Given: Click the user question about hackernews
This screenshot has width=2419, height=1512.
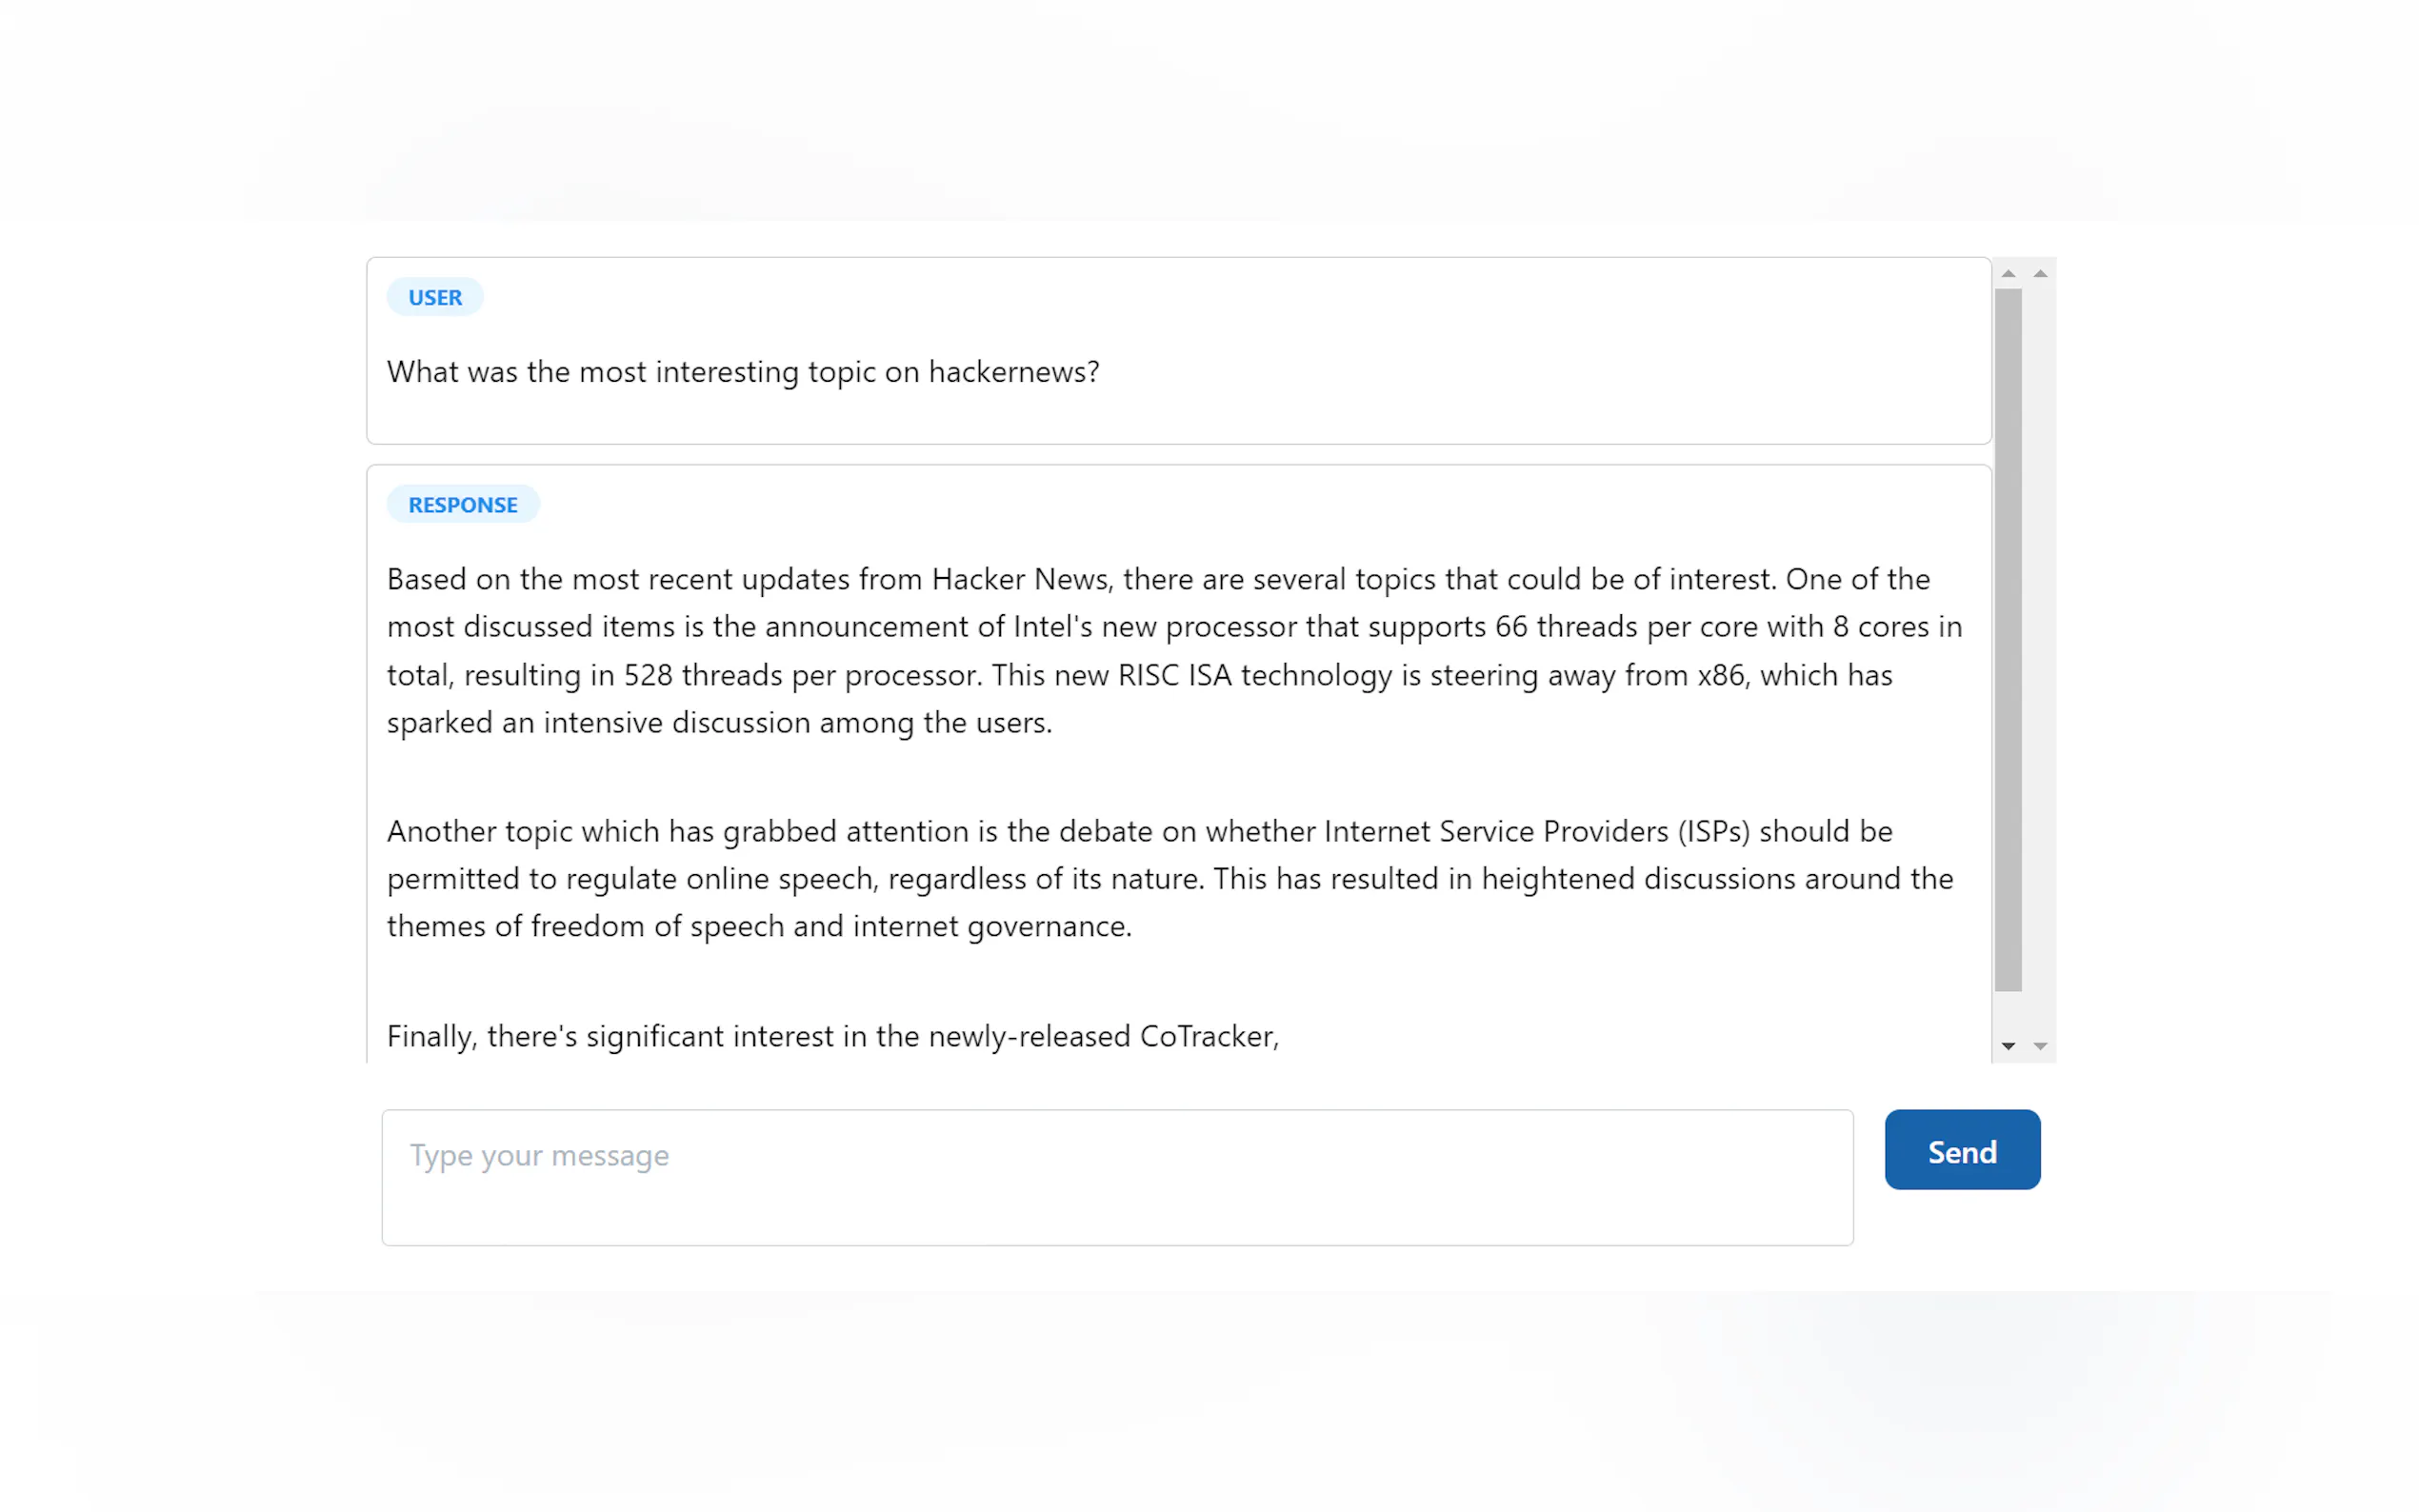Looking at the screenshot, I should point(742,372).
